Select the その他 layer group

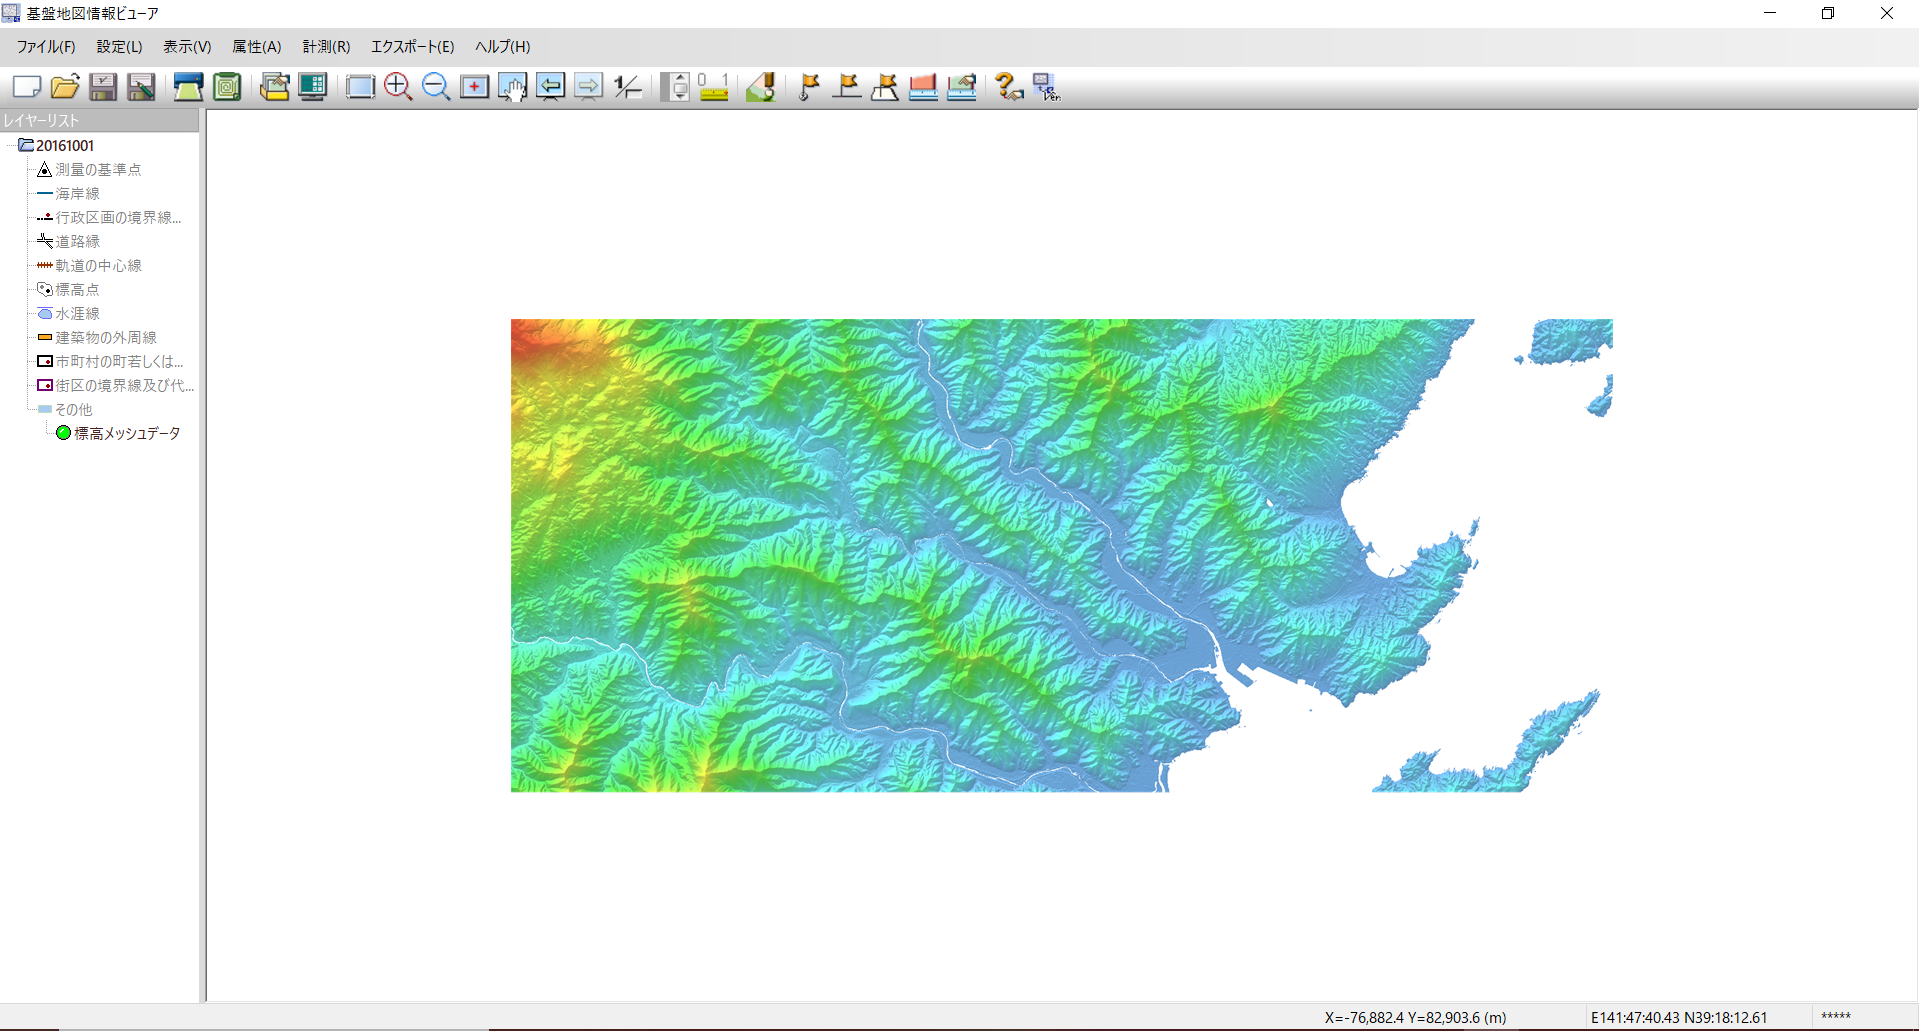(73, 410)
